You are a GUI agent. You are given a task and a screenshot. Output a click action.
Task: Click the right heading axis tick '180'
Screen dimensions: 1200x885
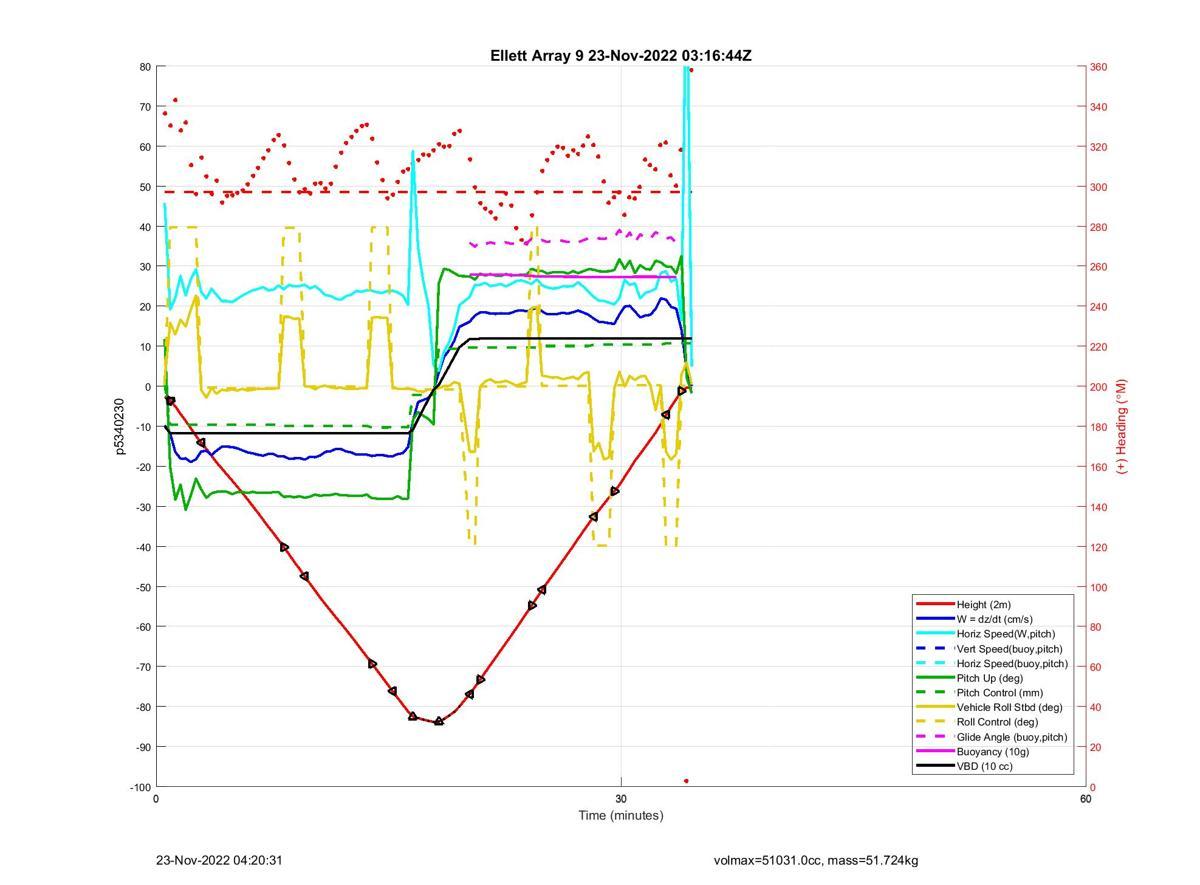1098,427
